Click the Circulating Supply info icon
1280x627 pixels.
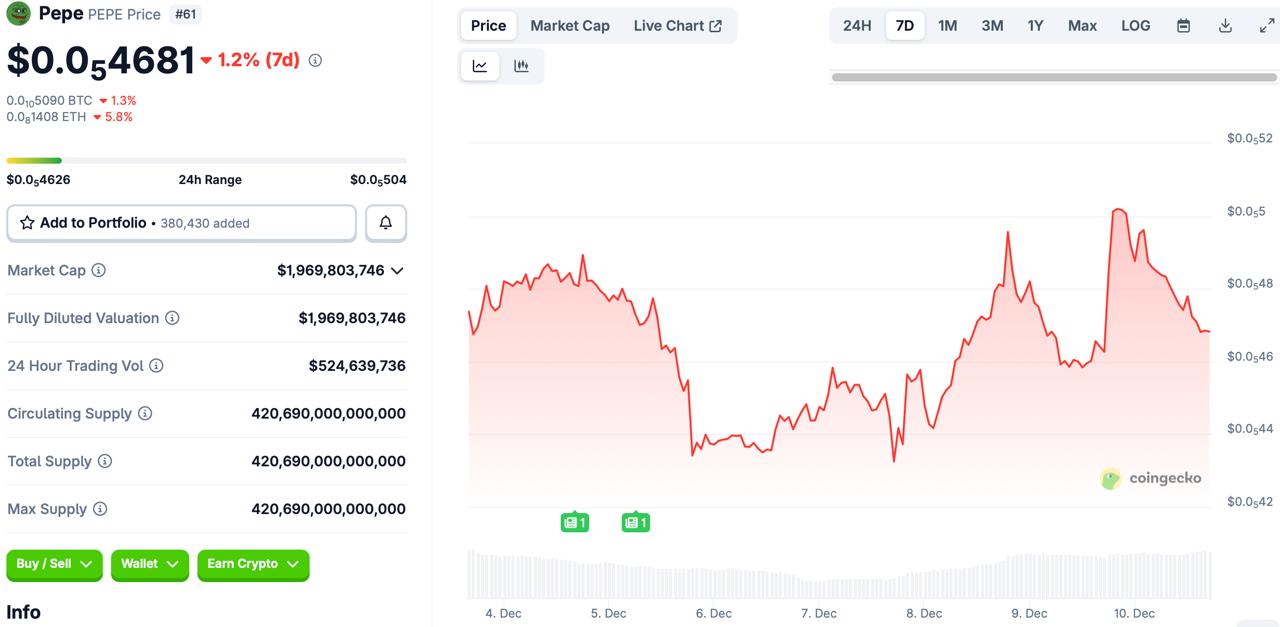point(147,413)
